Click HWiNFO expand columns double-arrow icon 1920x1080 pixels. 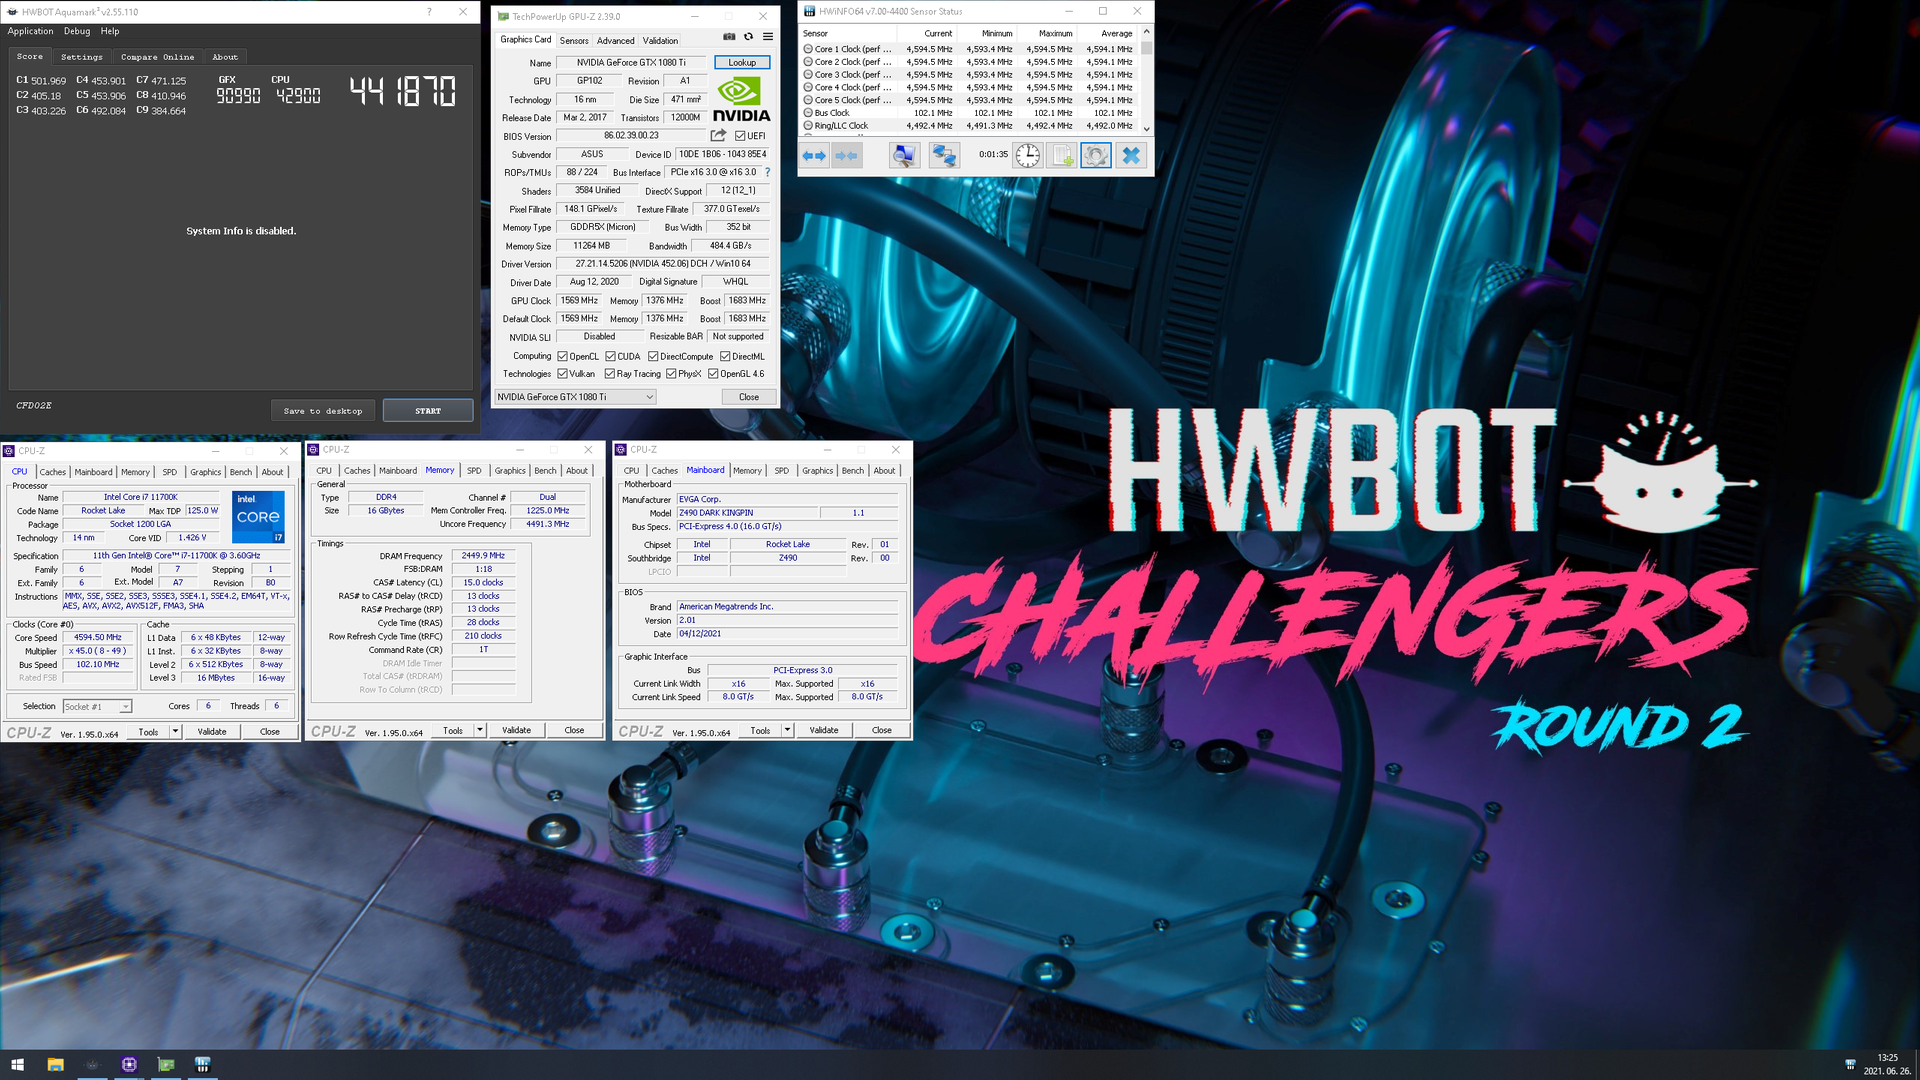[x=815, y=156]
